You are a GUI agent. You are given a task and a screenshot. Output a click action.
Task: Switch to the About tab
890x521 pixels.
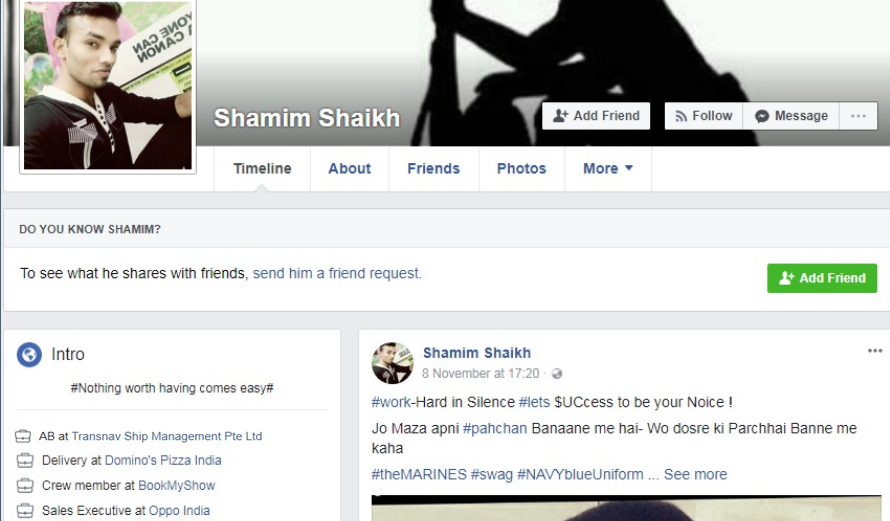click(x=350, y=169)
